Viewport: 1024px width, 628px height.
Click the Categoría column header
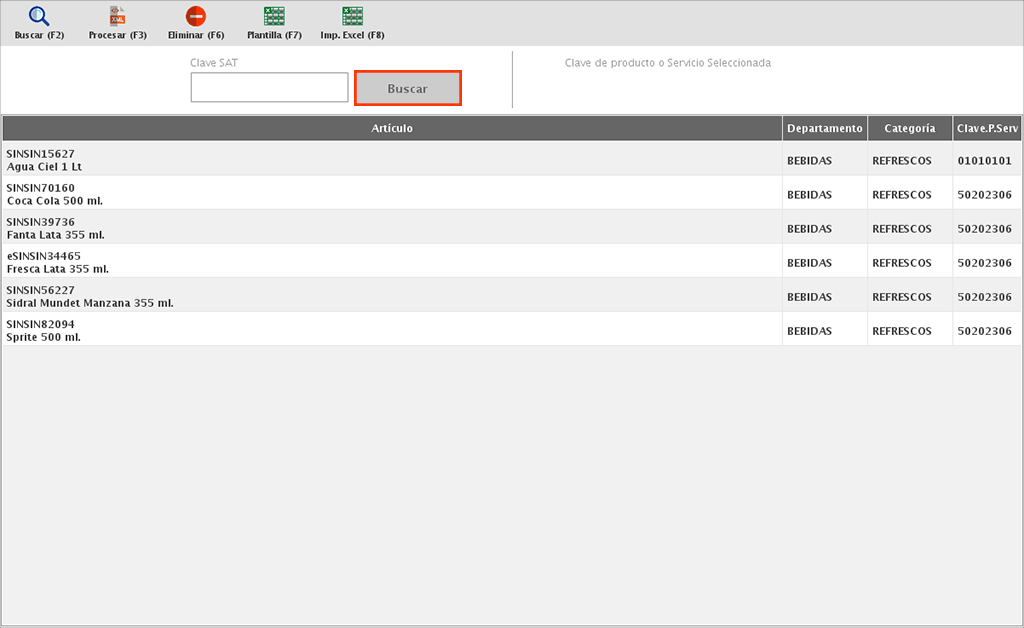pos(909,128)
